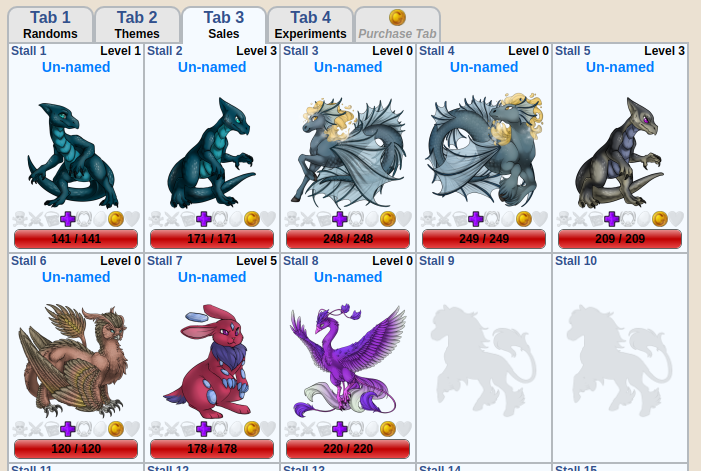Click the purple plus icon in Stall 1
The width and height of the screenshot is (701, 471).
pyautogui.click(x=68, y=219)
